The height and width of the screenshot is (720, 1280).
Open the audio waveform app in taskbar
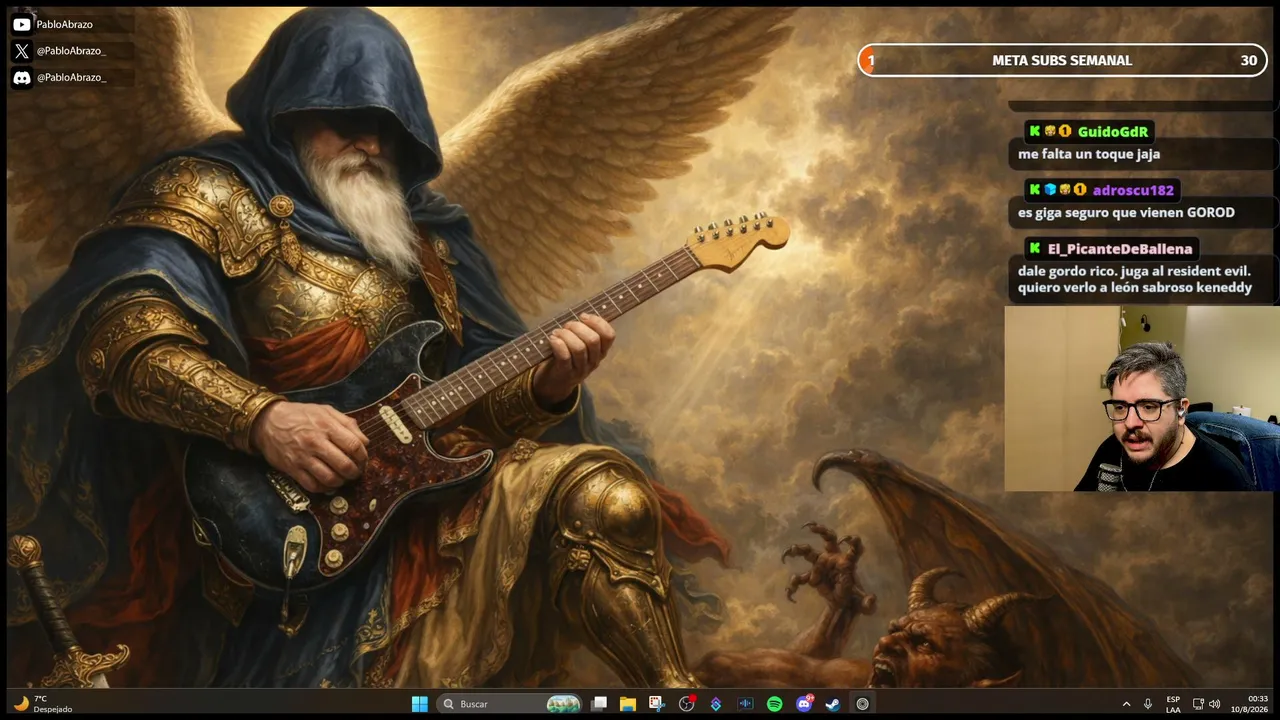[x=745, y=704]
